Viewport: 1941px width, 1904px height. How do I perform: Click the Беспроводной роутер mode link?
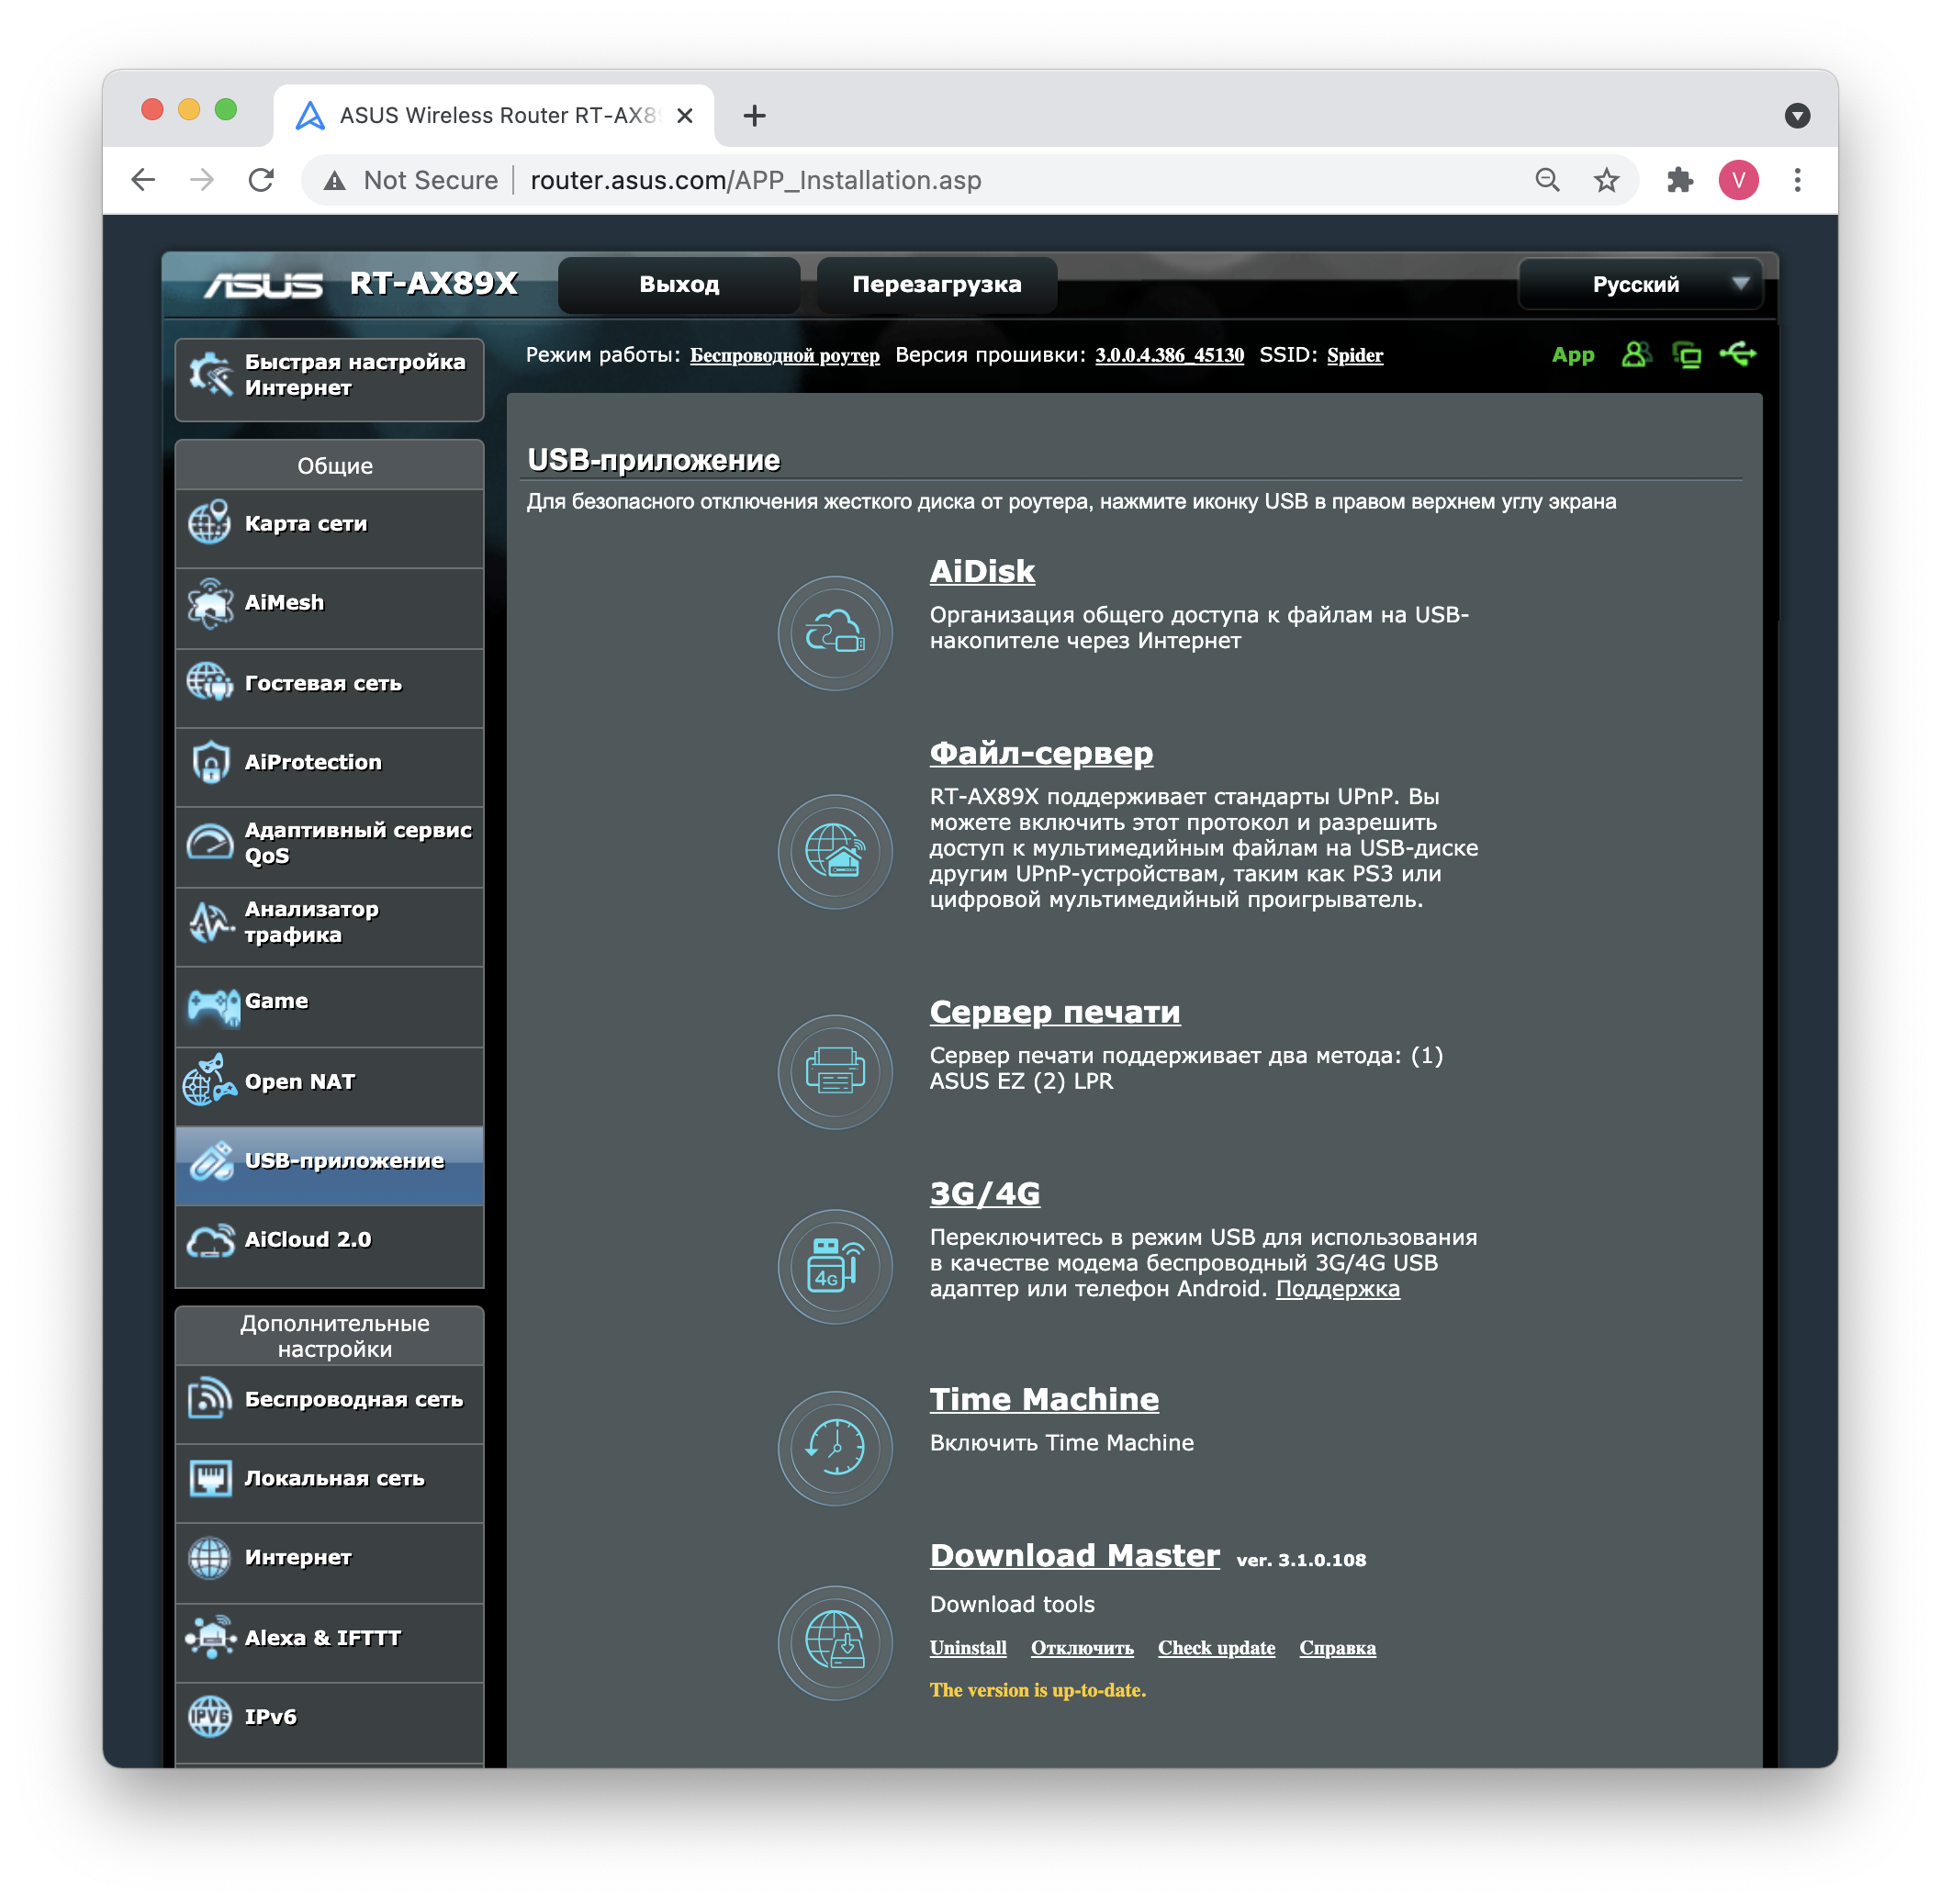click(785, 356)
